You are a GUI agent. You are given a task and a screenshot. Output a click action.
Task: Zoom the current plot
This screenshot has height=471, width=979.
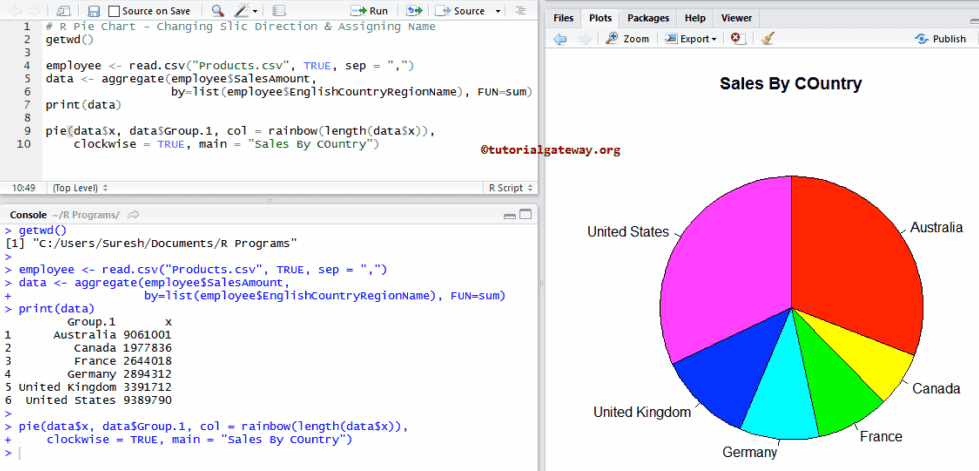[x=627, y=39]
